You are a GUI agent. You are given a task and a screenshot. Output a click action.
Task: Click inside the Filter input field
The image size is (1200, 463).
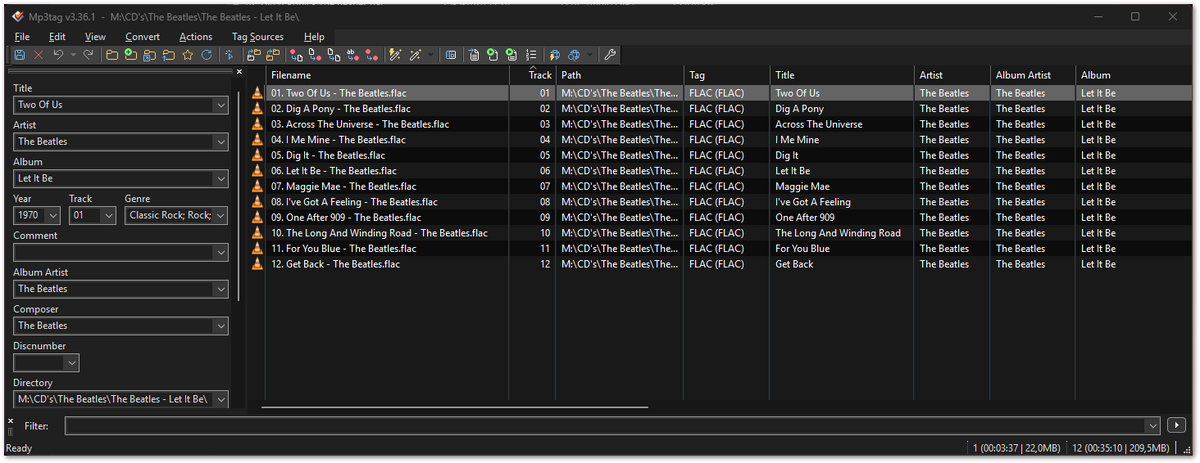tap(605, 426)
